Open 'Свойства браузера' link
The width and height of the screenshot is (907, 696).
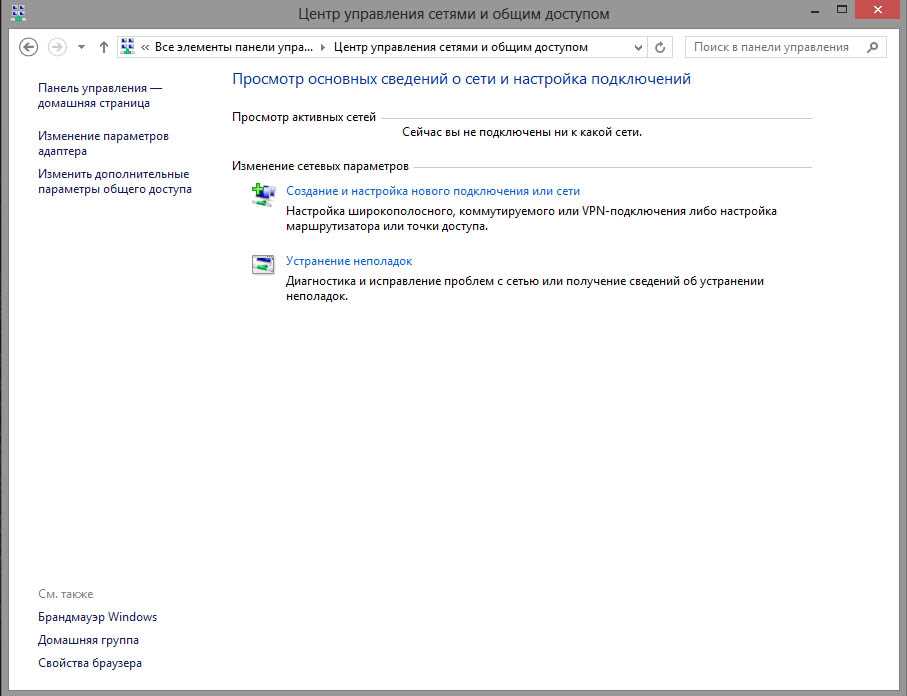tap(90, 663)
